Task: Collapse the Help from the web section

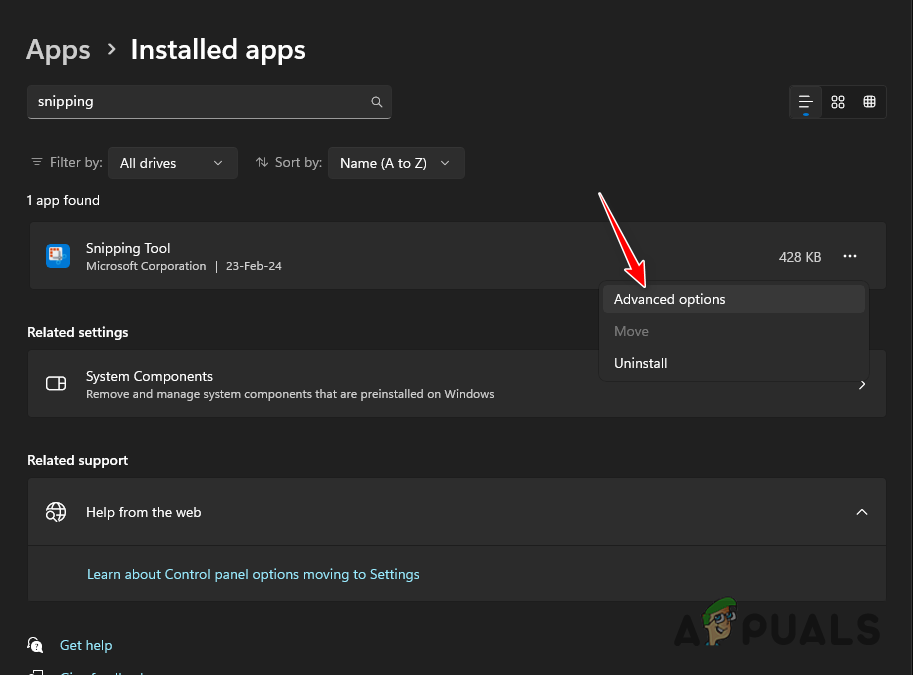Action: pos(861,511)
